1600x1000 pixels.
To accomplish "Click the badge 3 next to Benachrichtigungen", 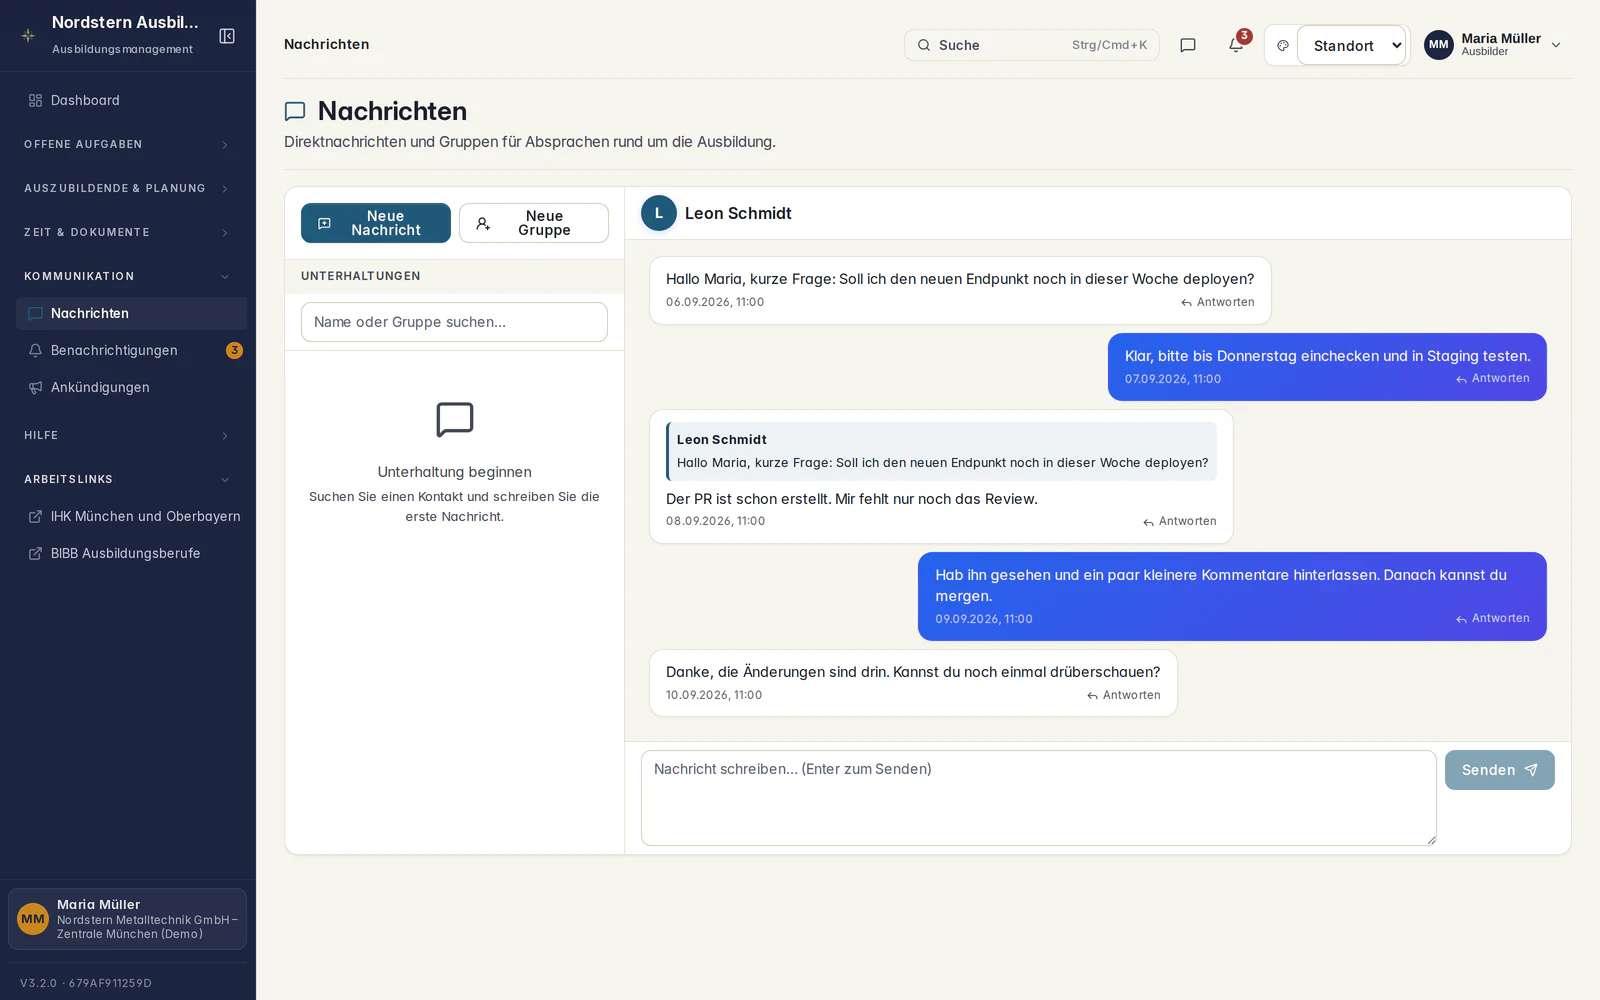I will 234,350.
